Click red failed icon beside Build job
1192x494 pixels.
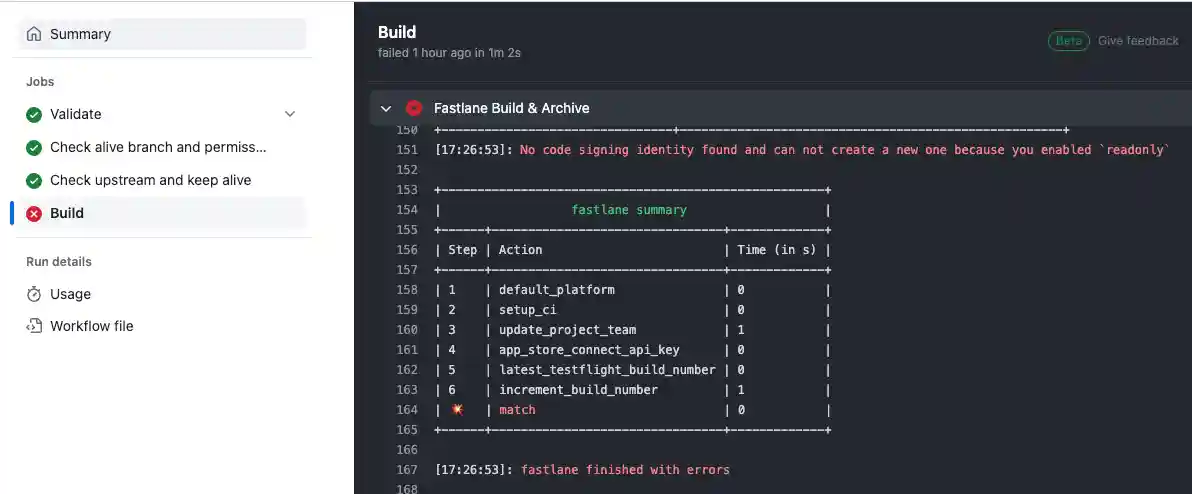tap(34, 213)
